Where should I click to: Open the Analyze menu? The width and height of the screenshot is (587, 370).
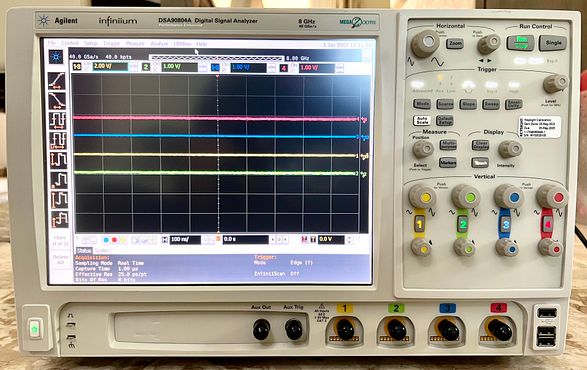coord(159,44)
